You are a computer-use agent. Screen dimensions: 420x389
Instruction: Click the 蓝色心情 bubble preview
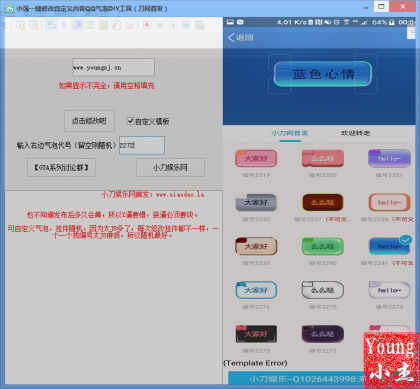tap(322, 74)
